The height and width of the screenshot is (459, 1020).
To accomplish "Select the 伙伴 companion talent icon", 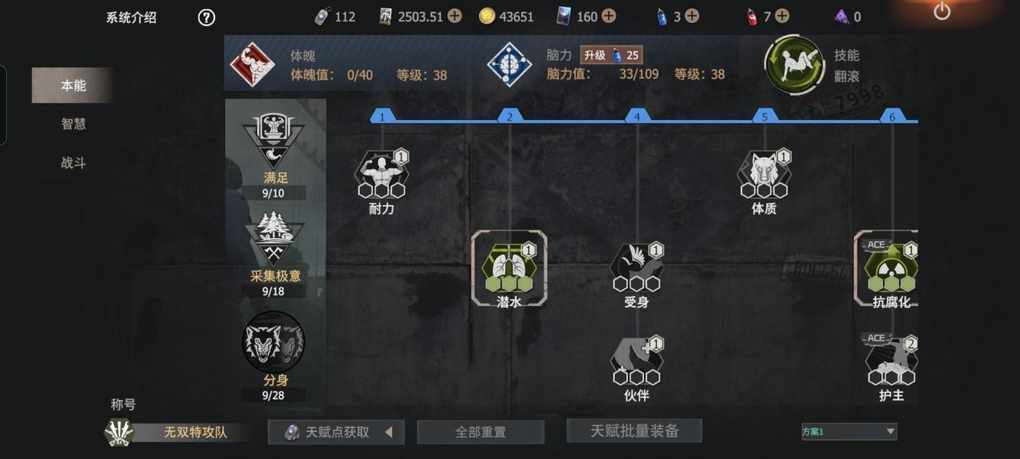I will (637, 361).
